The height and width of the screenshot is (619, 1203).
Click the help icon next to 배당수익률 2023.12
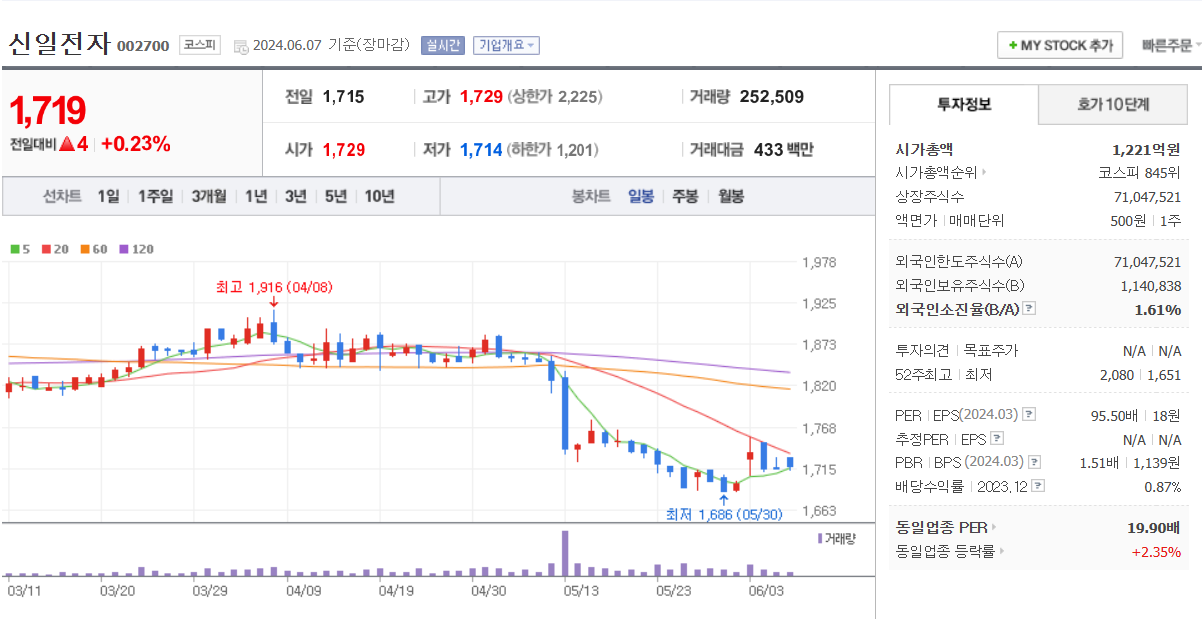click(x=1039, y=486)
